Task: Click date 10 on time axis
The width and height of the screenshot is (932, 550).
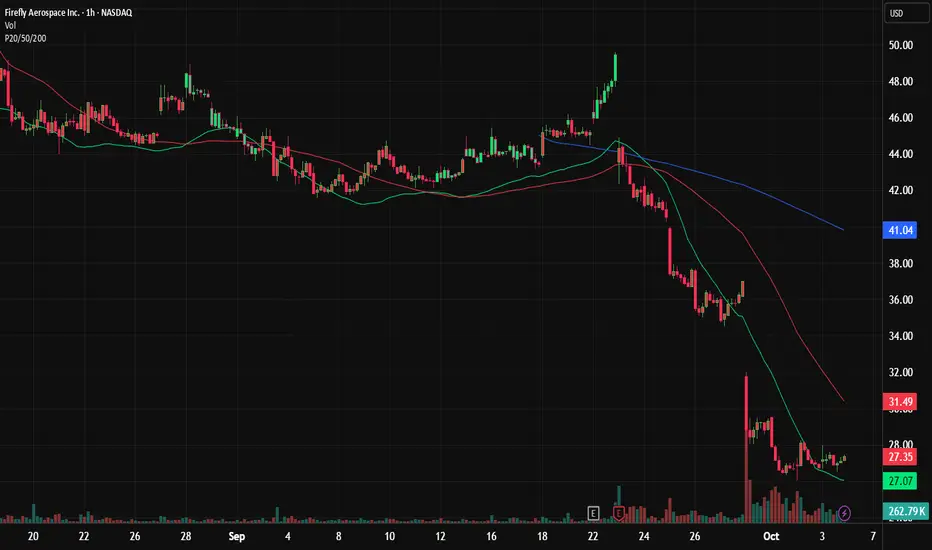Action: [x=389, y=536]
